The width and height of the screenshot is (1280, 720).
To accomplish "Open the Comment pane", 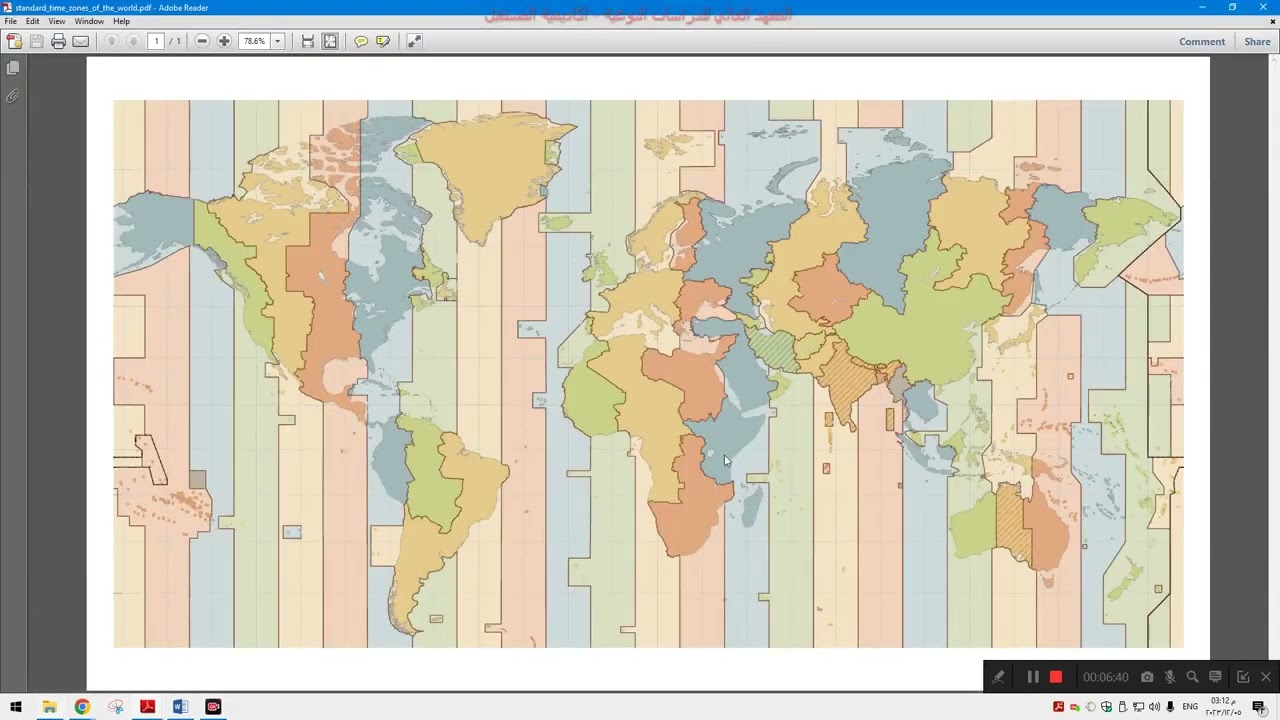I will tap(1202, 42).
